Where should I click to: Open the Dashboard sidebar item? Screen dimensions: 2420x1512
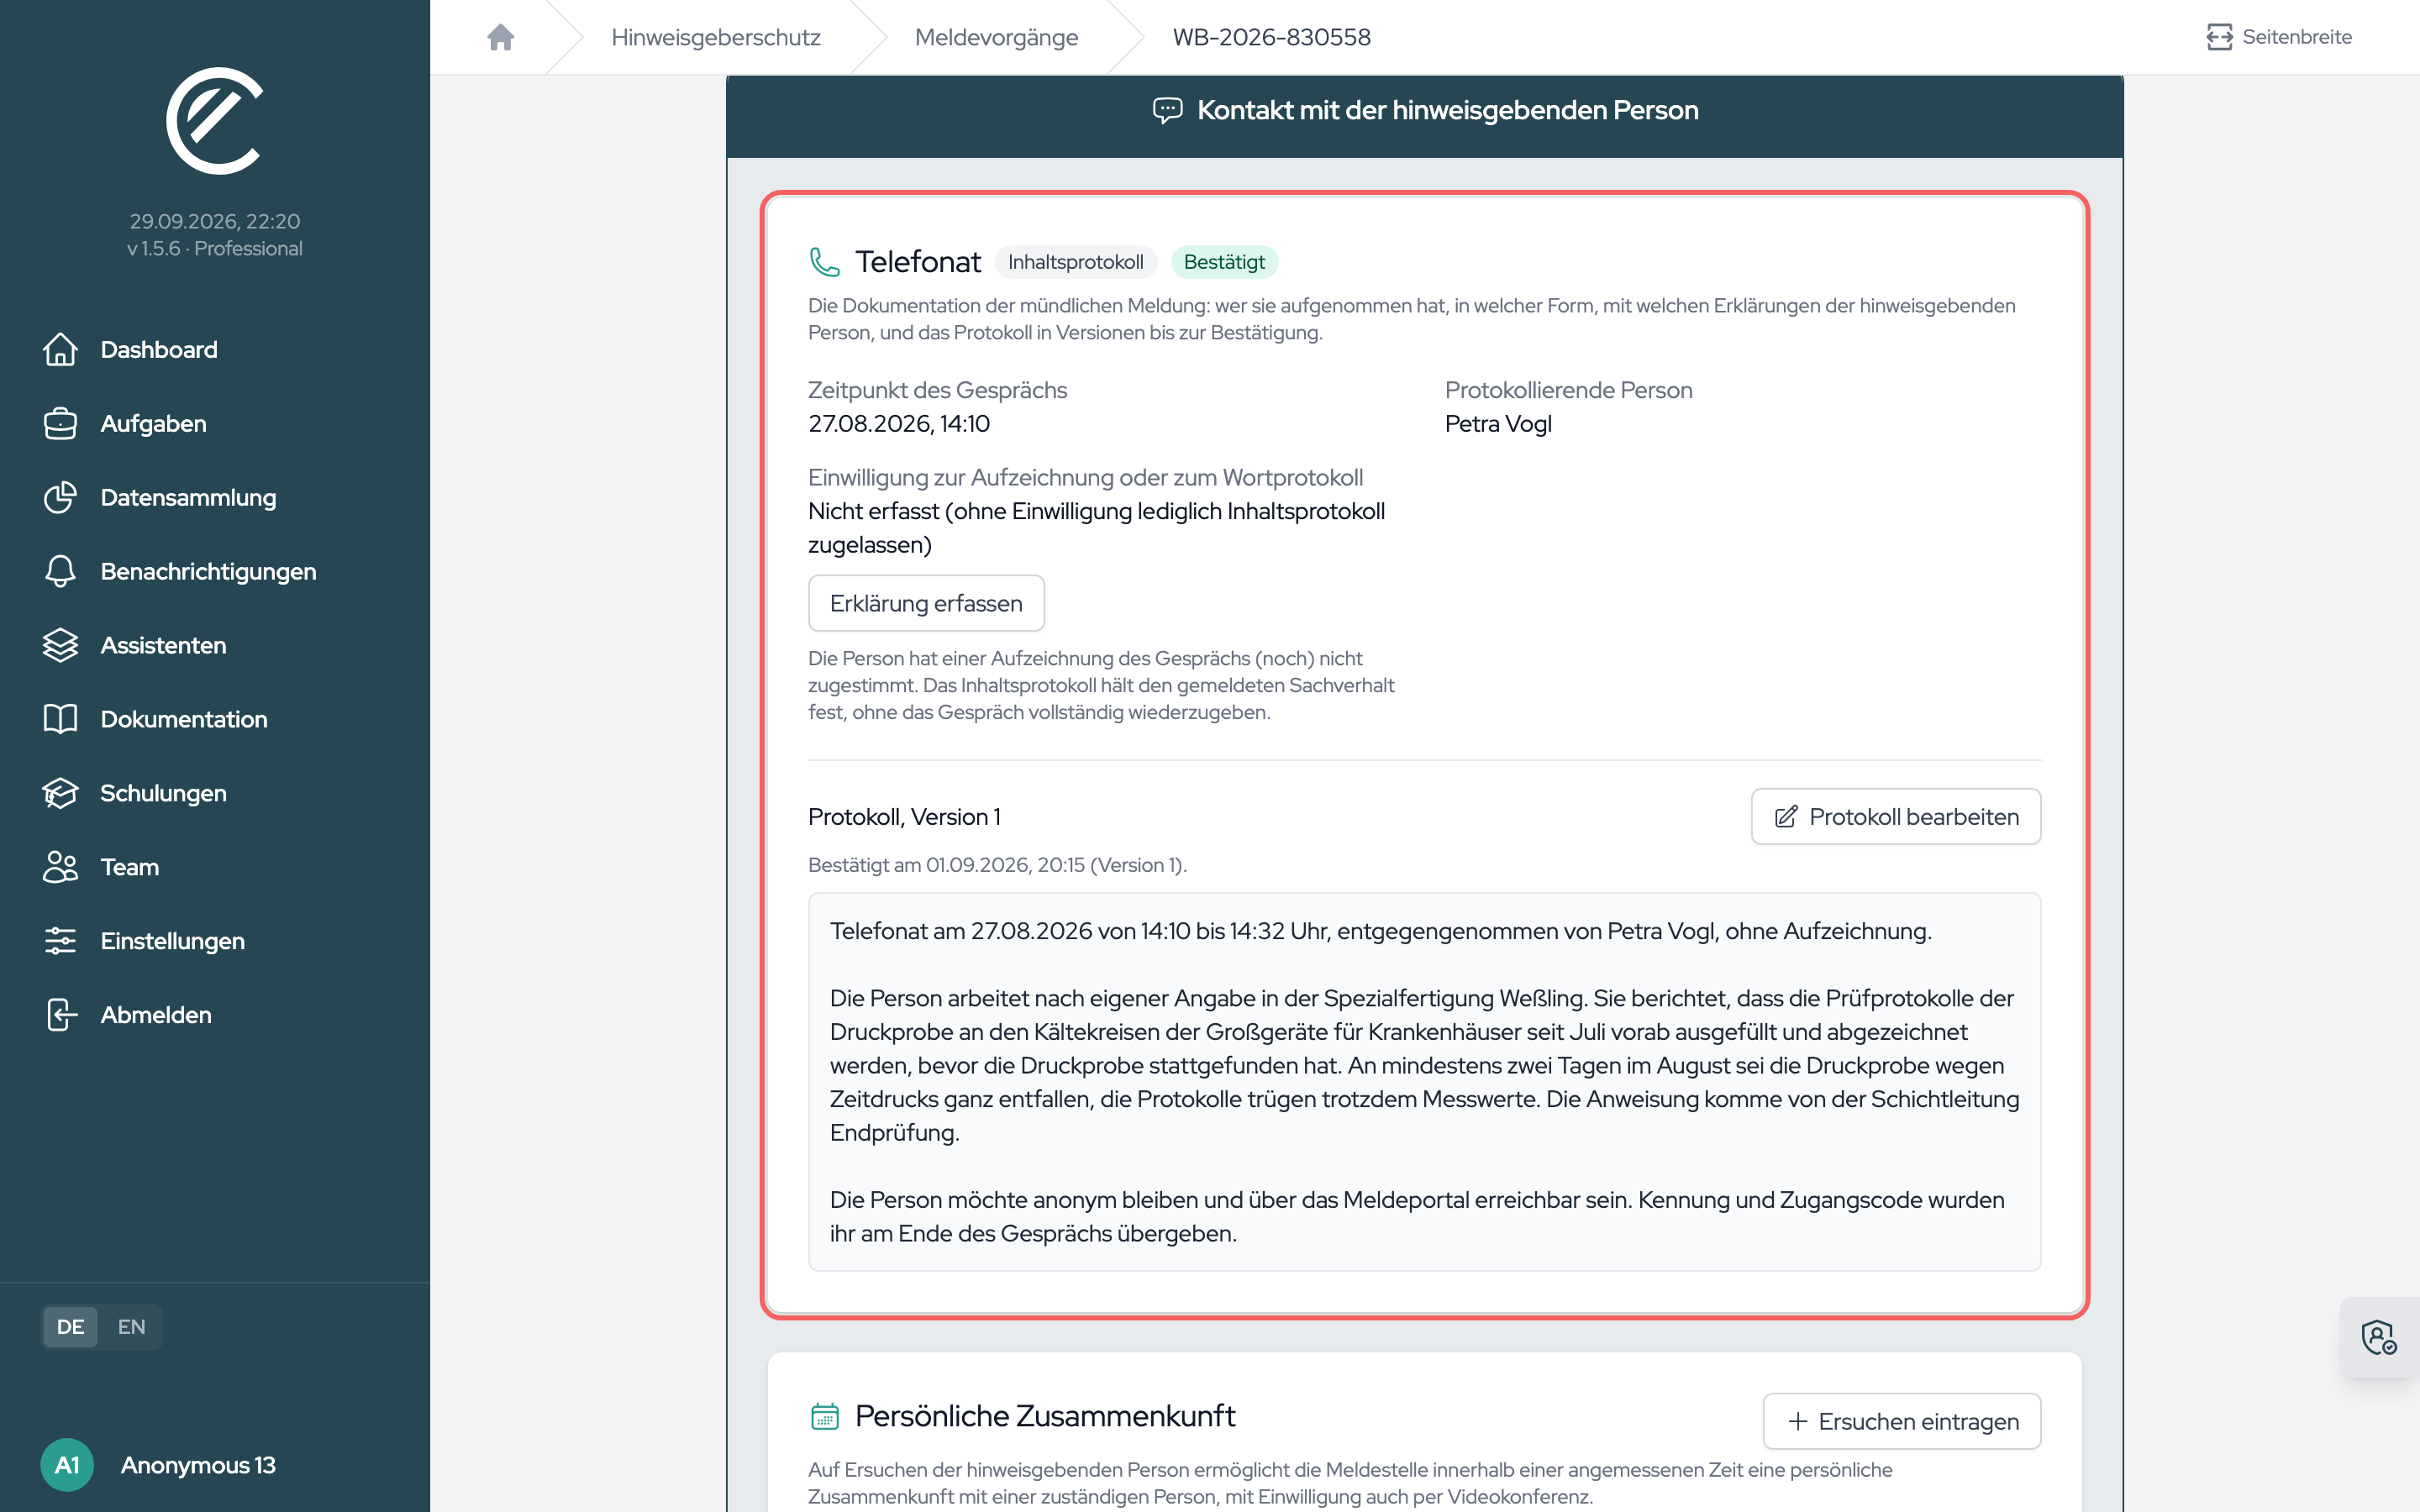pos(158,349)
